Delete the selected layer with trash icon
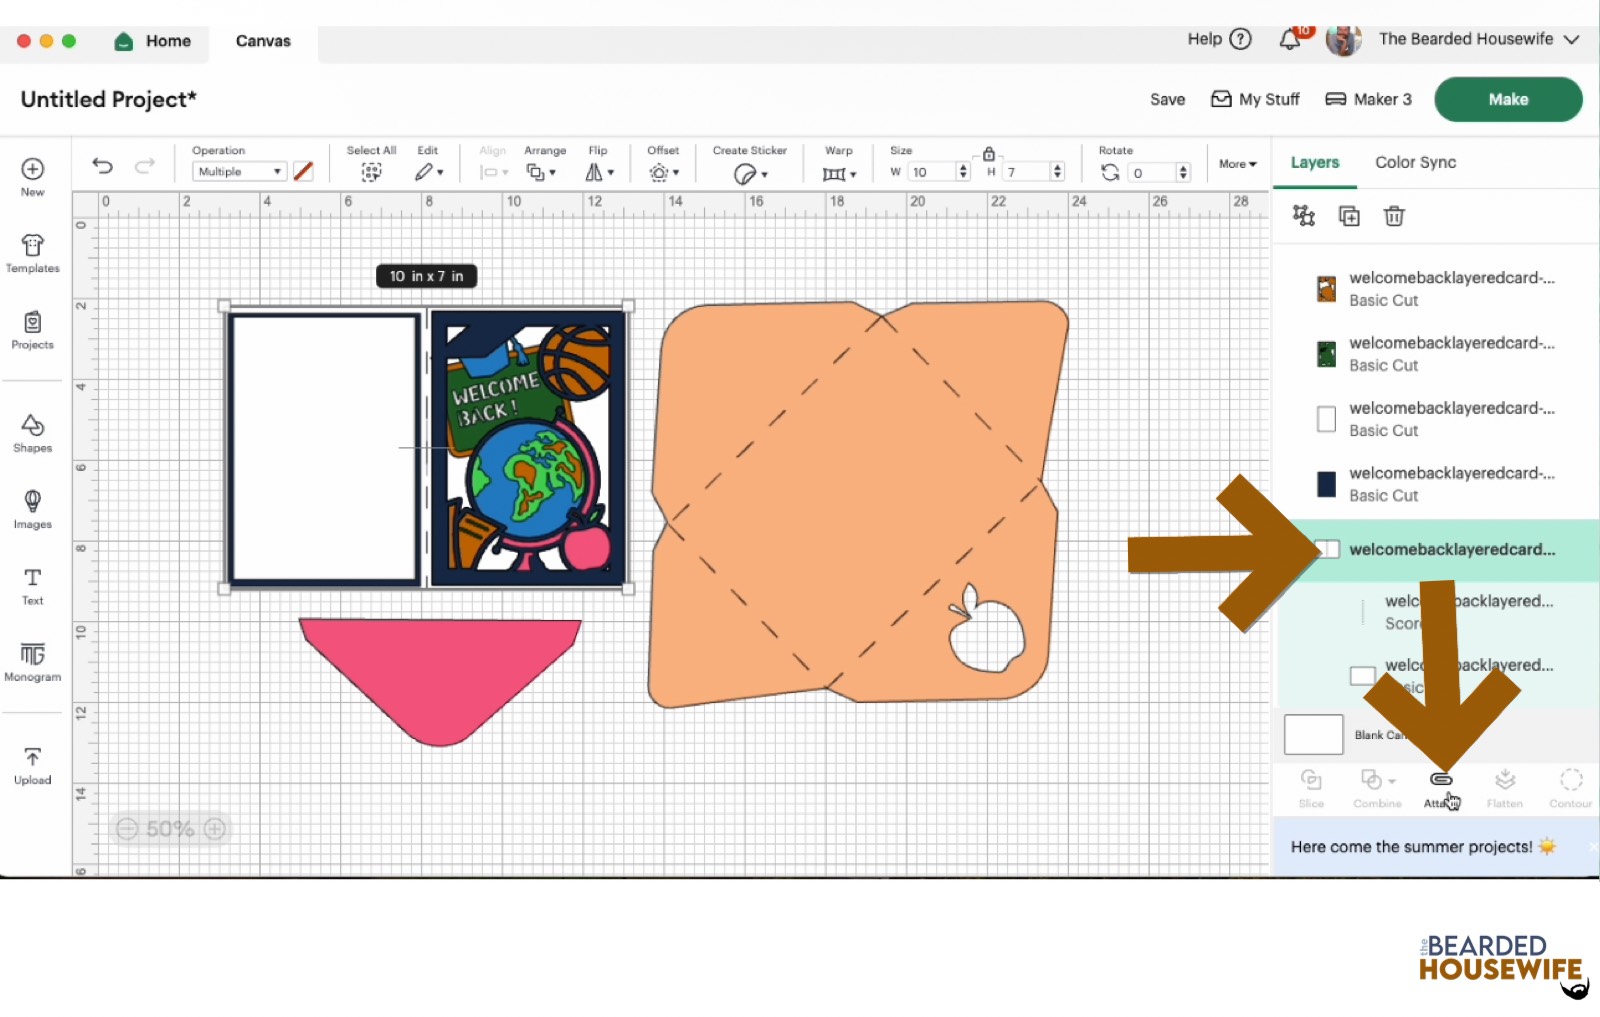1600x1017 pixels. tap(1394, 216)
